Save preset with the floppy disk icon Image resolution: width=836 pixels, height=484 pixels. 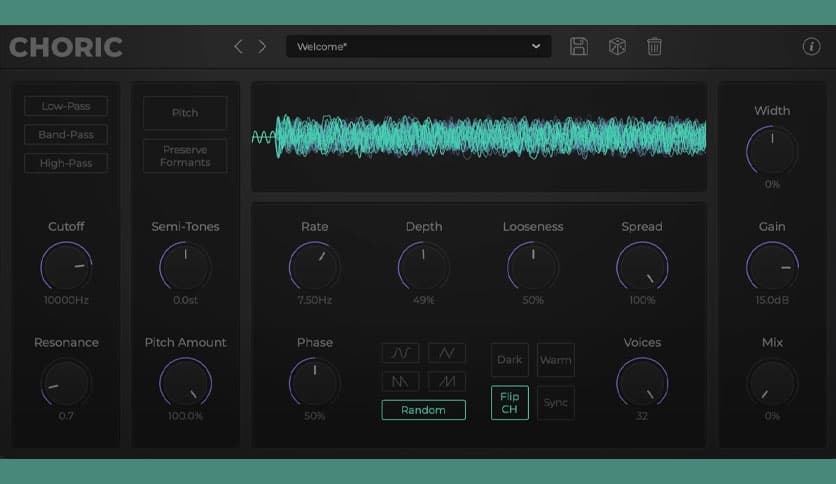coord(578,46)
